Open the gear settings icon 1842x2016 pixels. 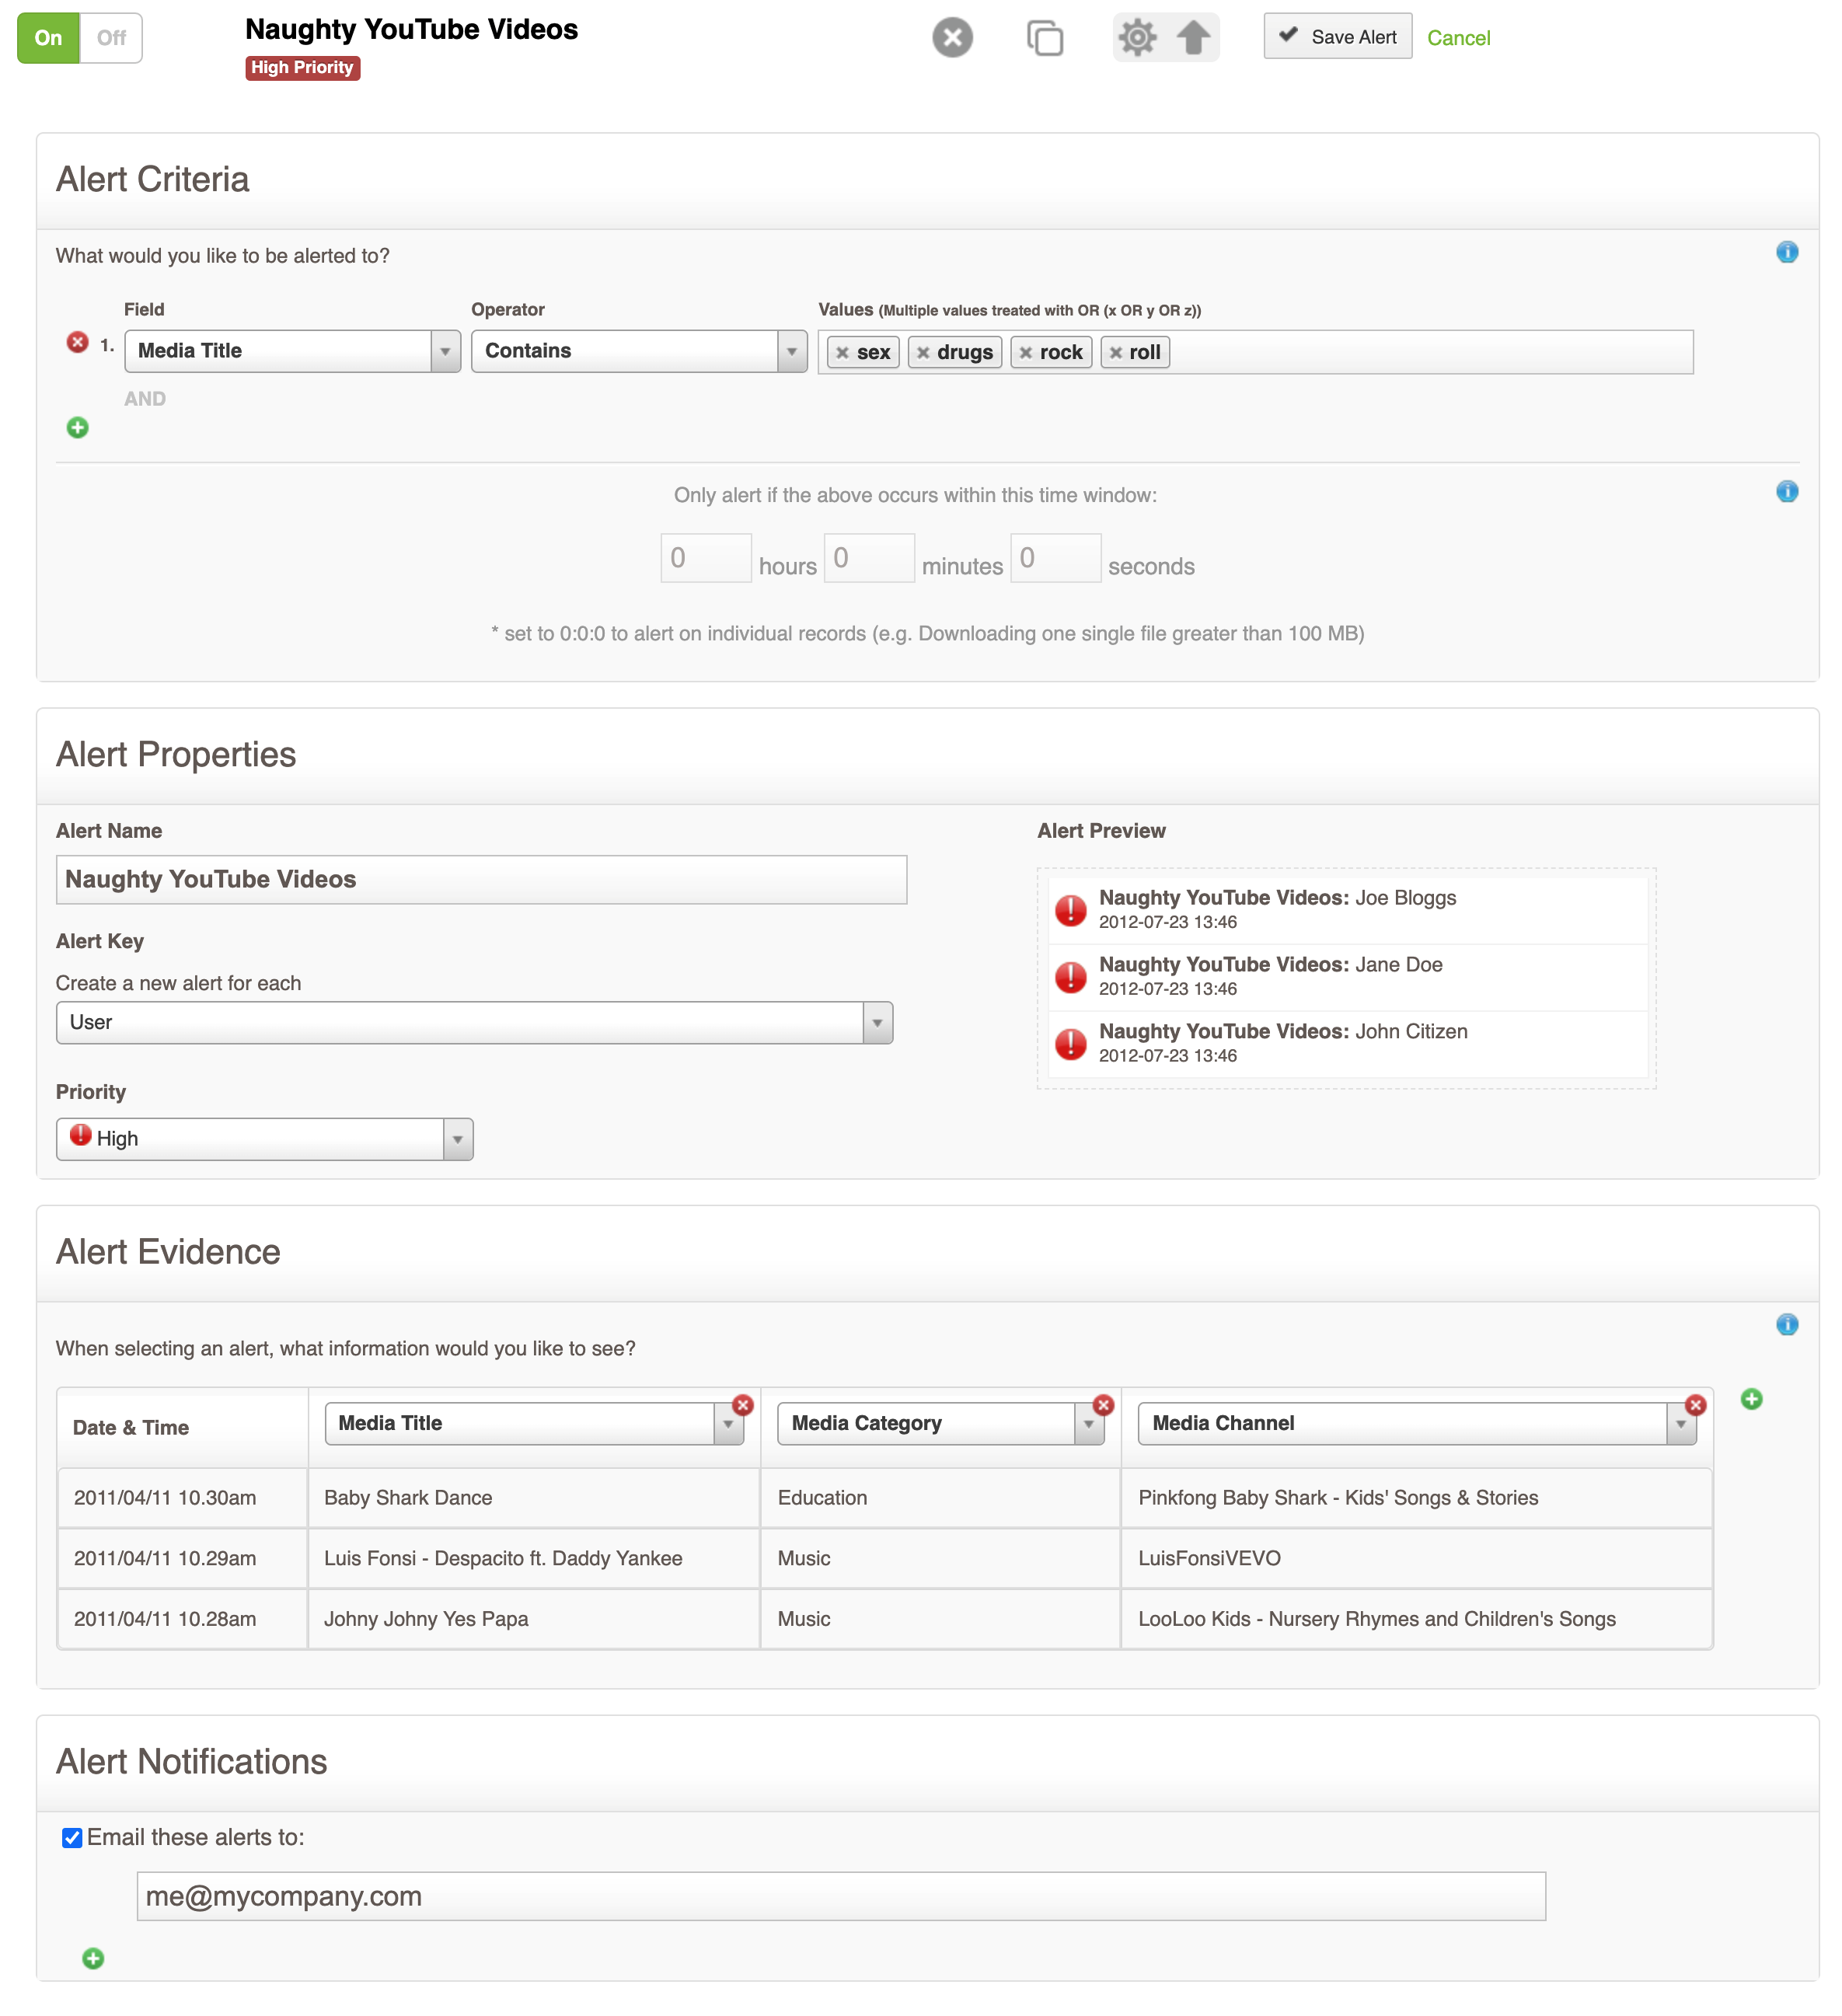click(x=1136, y=38)
